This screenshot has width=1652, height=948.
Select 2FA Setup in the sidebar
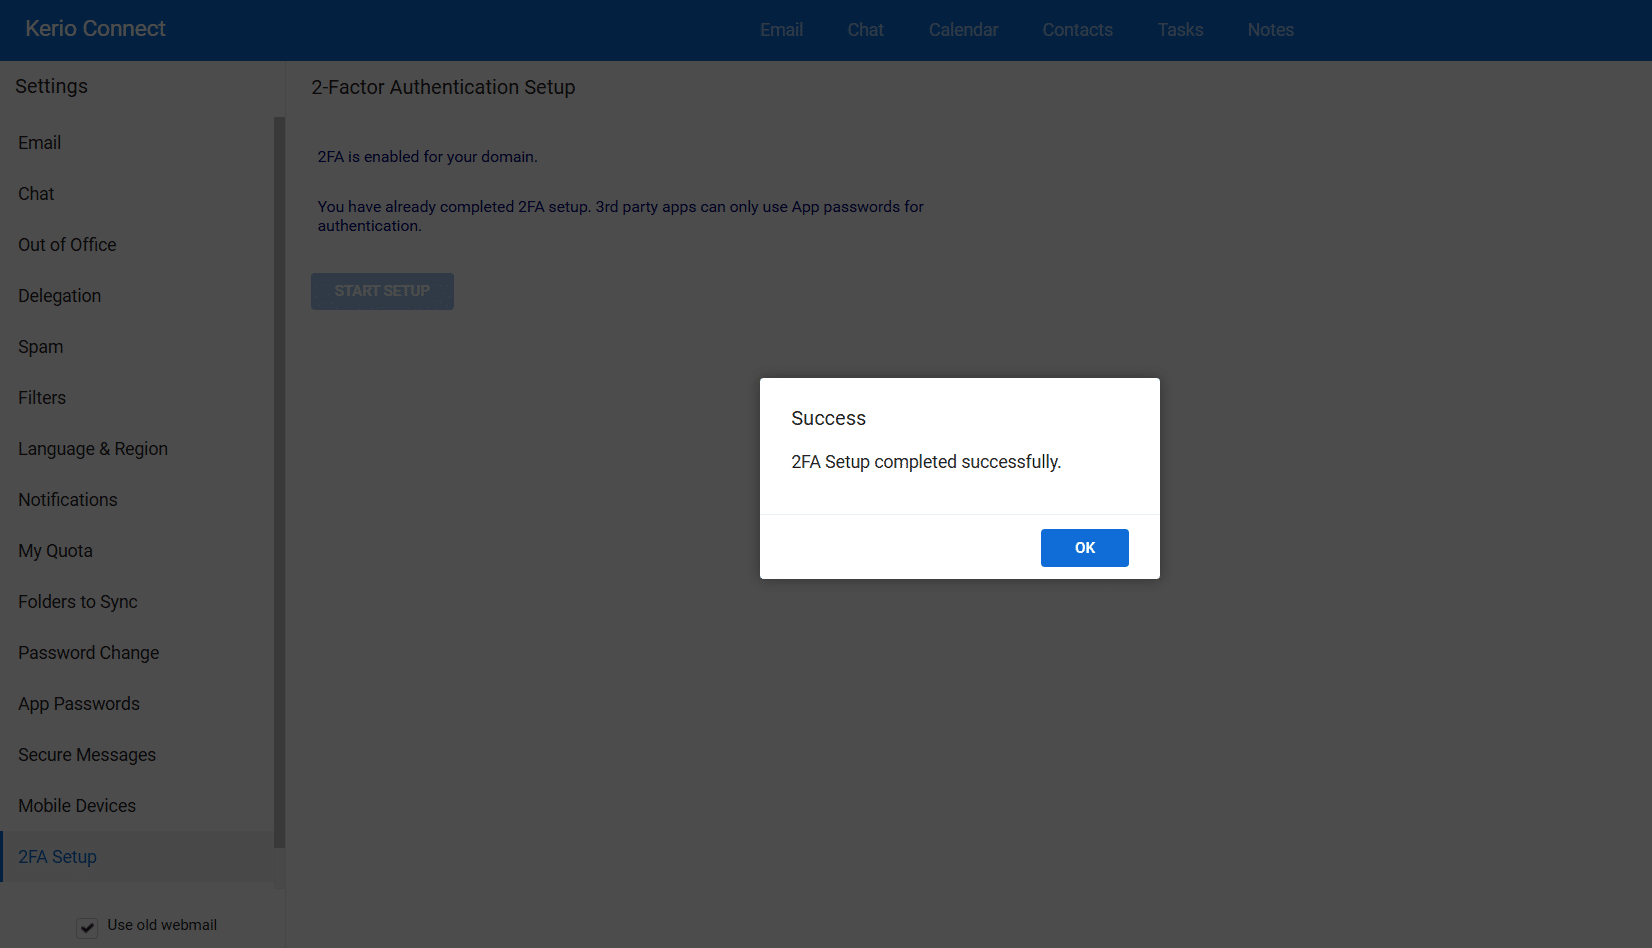click(x=58, y=857)
